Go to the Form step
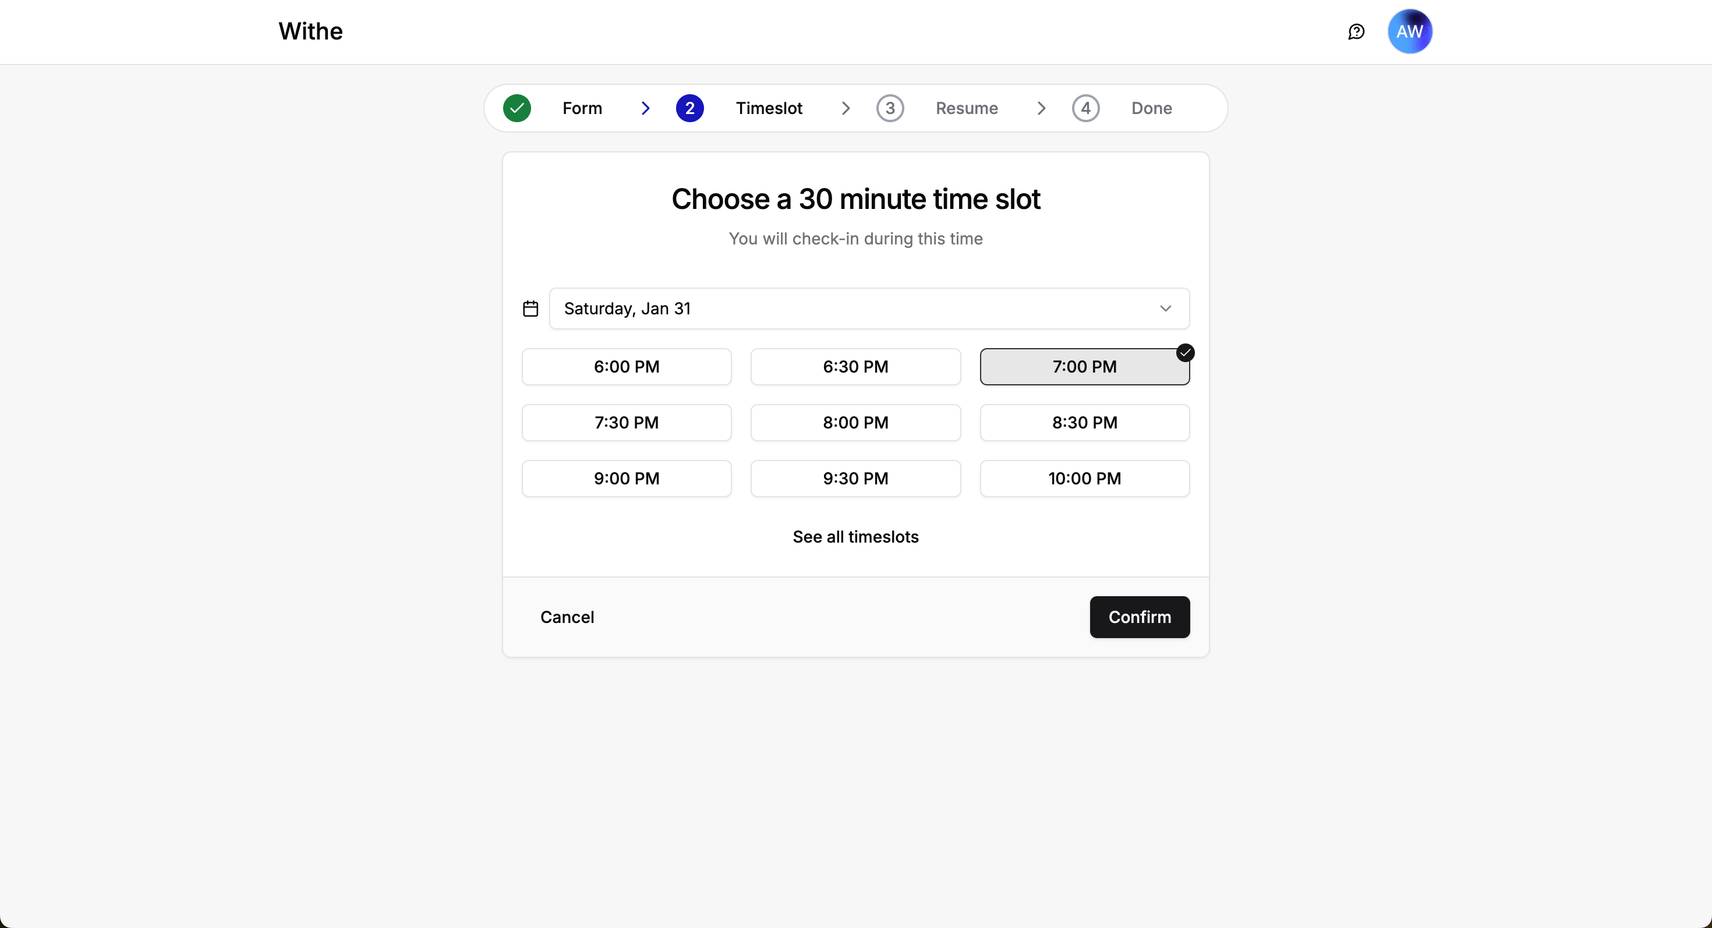Screen dimensions: 1712x928 (x=582, y=108)
